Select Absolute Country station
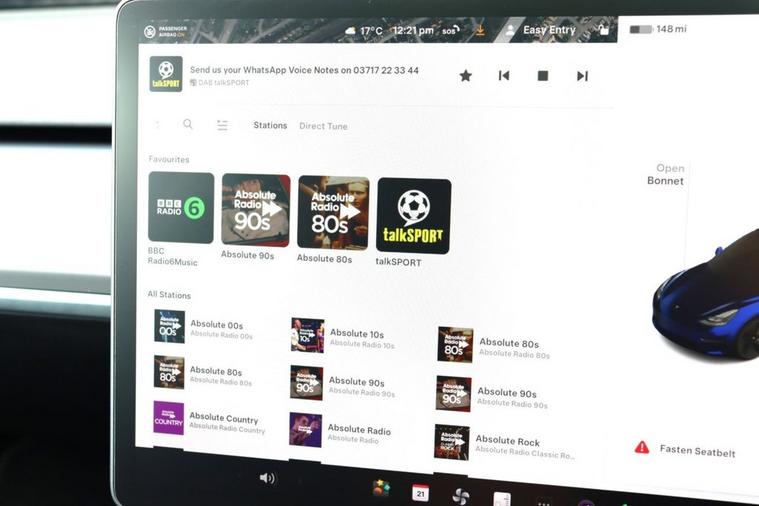 (x=210, y=419)
